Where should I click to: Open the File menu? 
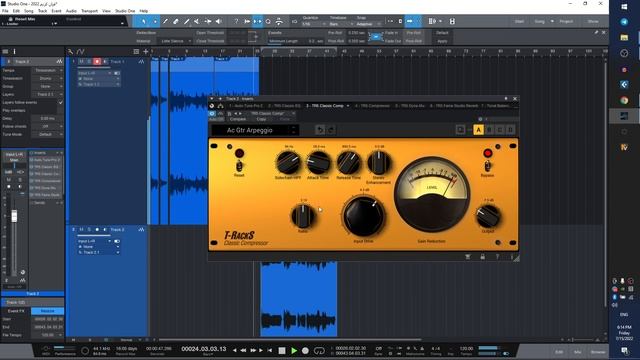click(x=5, y=11)
